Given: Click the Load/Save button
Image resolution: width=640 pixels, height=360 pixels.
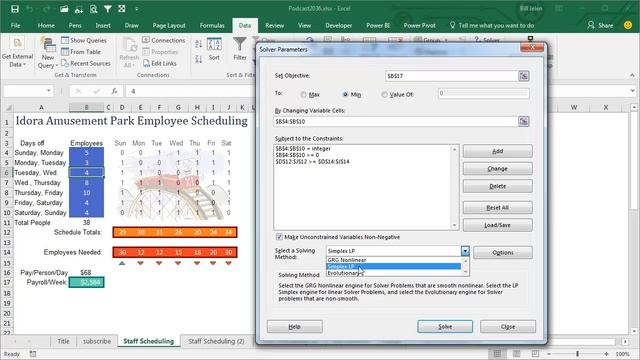Looking at the screenshot, I should click(x=497, y=225).
